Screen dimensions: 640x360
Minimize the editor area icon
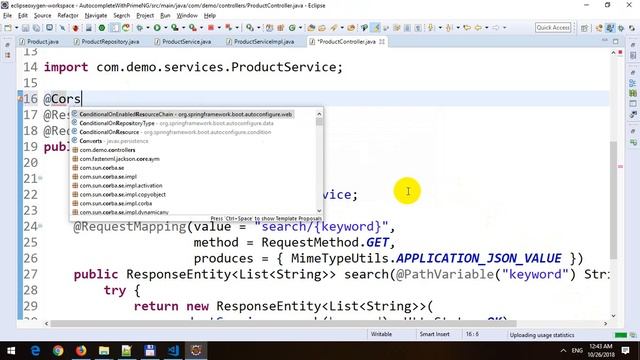tap(605, 41)
